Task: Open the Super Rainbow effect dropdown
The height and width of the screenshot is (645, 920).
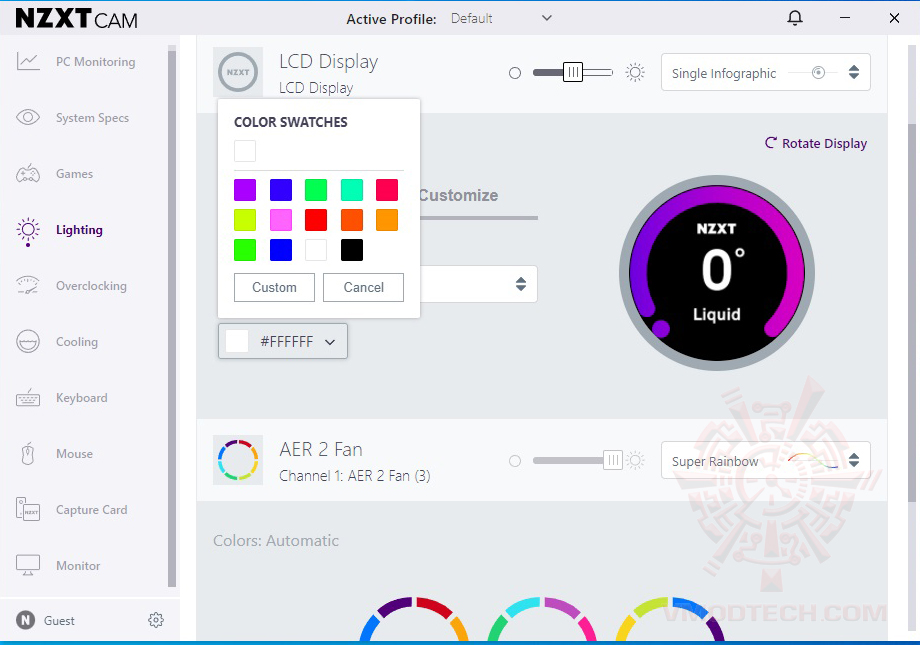Action: [x=766, y=460]
